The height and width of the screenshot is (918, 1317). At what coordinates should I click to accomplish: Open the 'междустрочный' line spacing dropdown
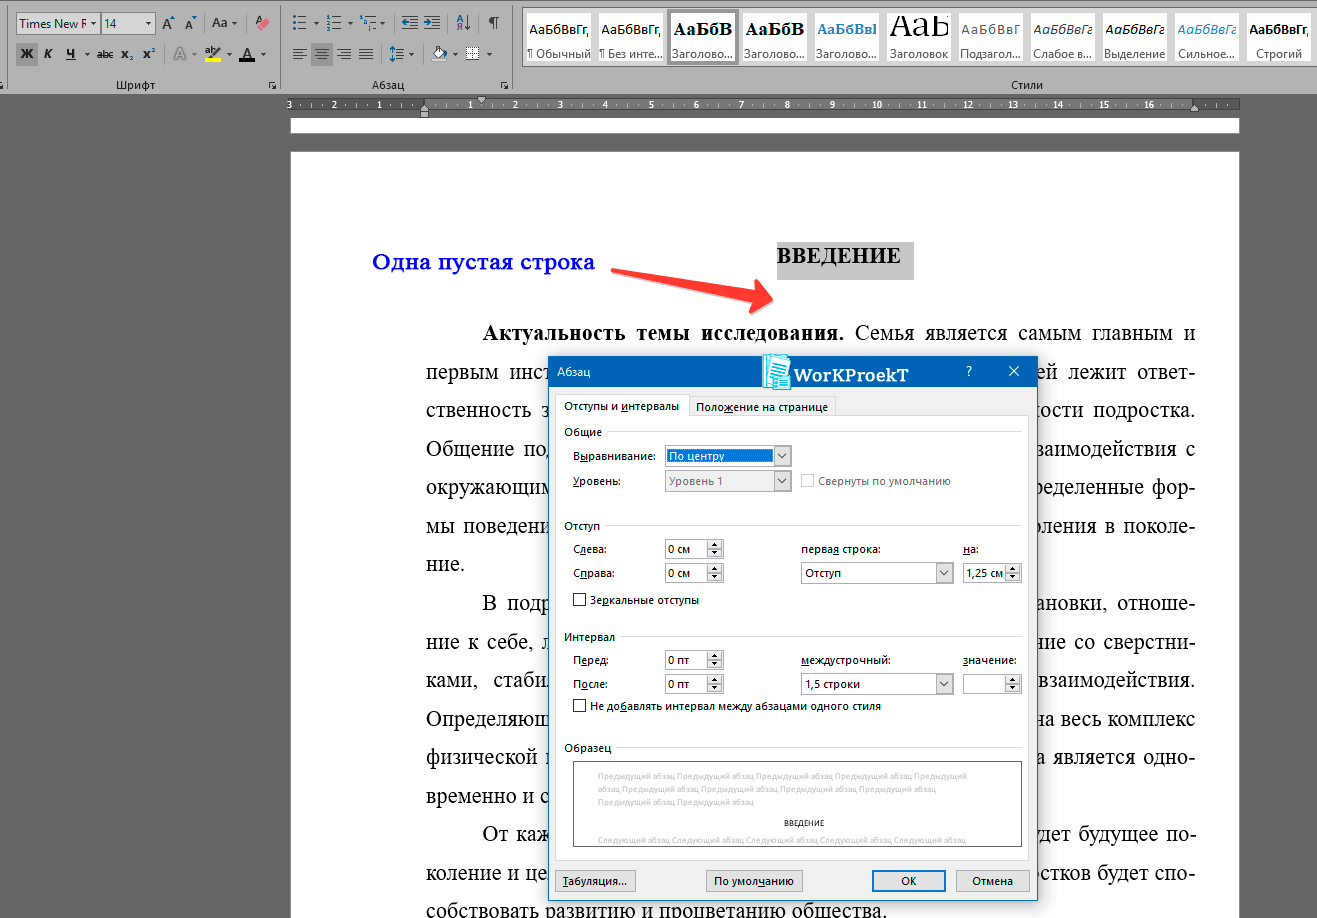944,684
